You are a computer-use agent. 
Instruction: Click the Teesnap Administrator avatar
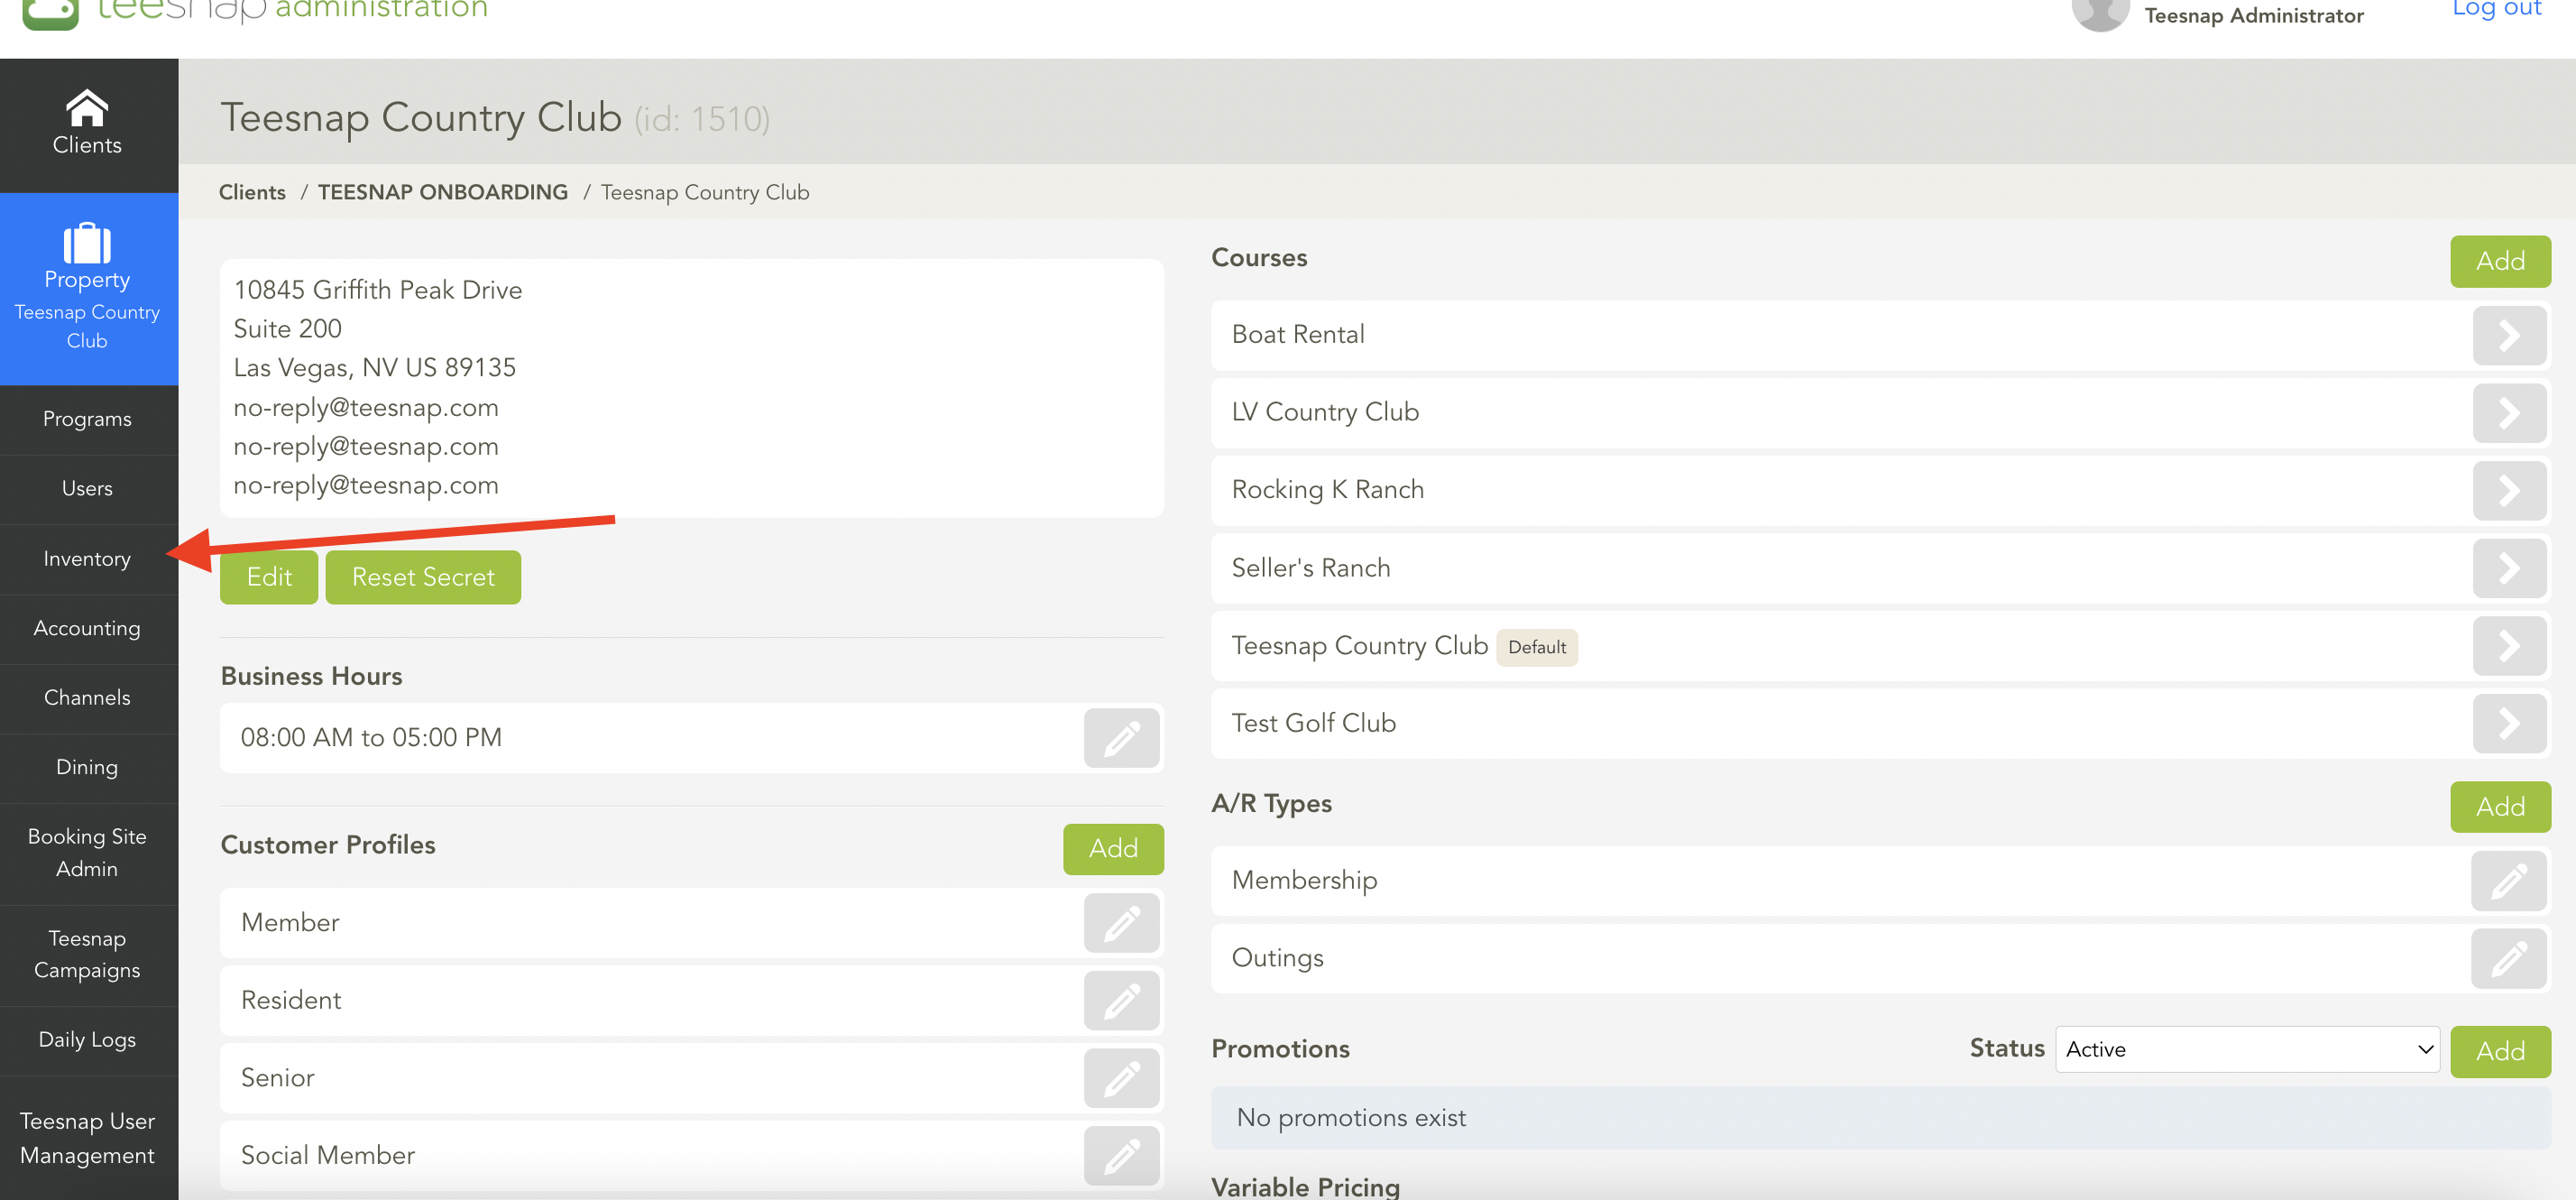[2099, 14]
